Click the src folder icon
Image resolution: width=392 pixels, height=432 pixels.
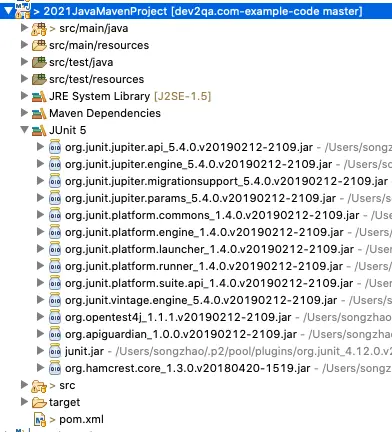coord(39,386)
